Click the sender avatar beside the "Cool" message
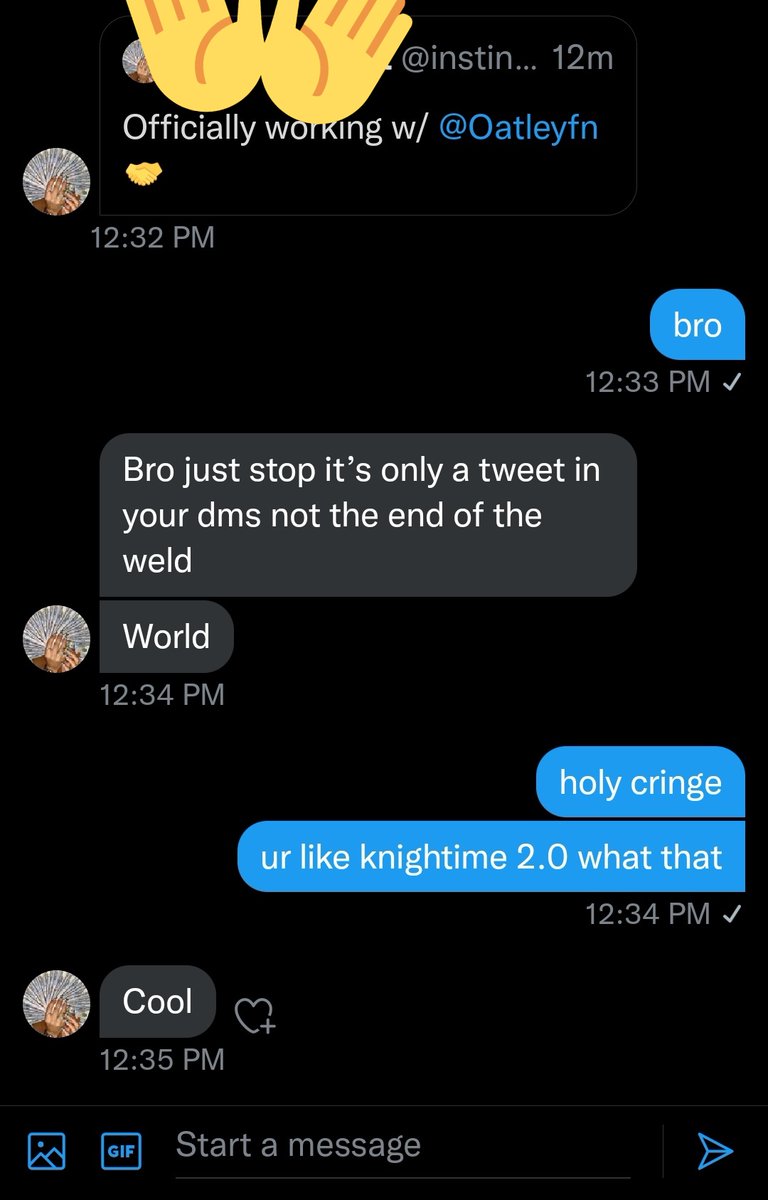The height and width of the screenshot is (1200, 768). pyautogui.click(x=57, y=1004)
